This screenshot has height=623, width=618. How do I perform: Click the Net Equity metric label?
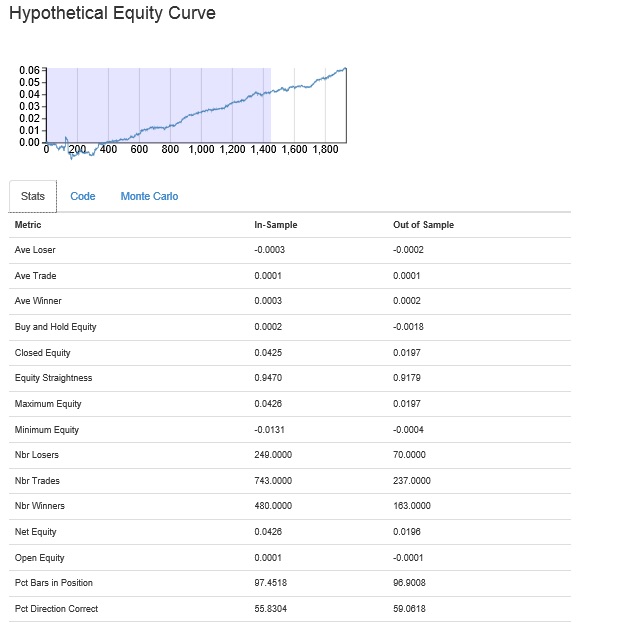pyautogui.click(x=36, y=532)
